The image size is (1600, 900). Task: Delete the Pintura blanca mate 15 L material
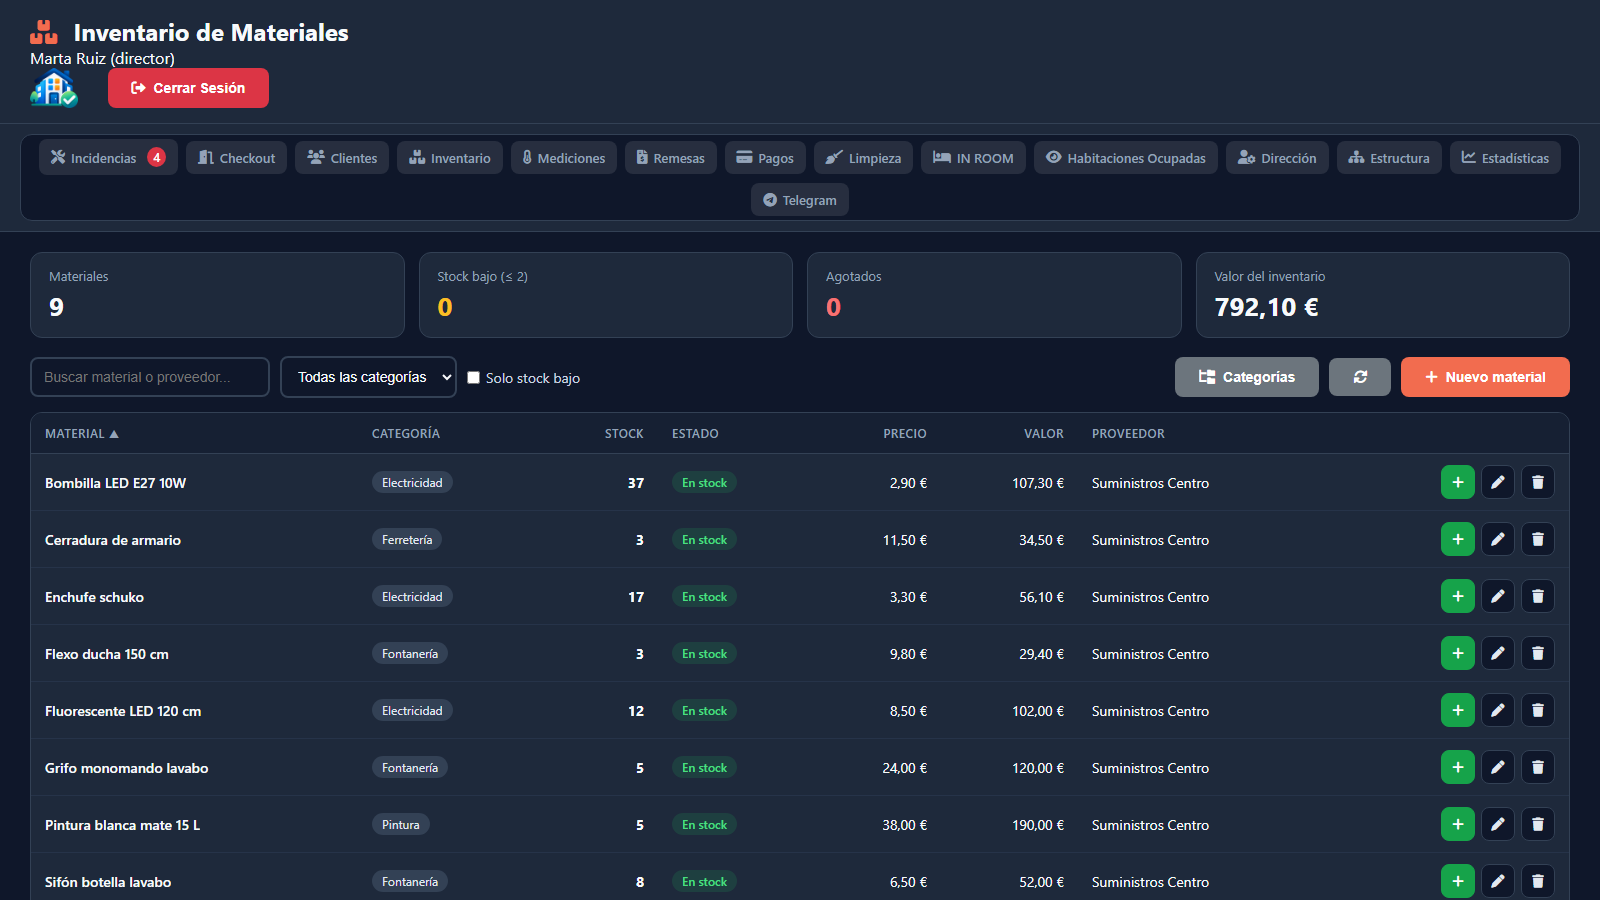pos(1538,824)
